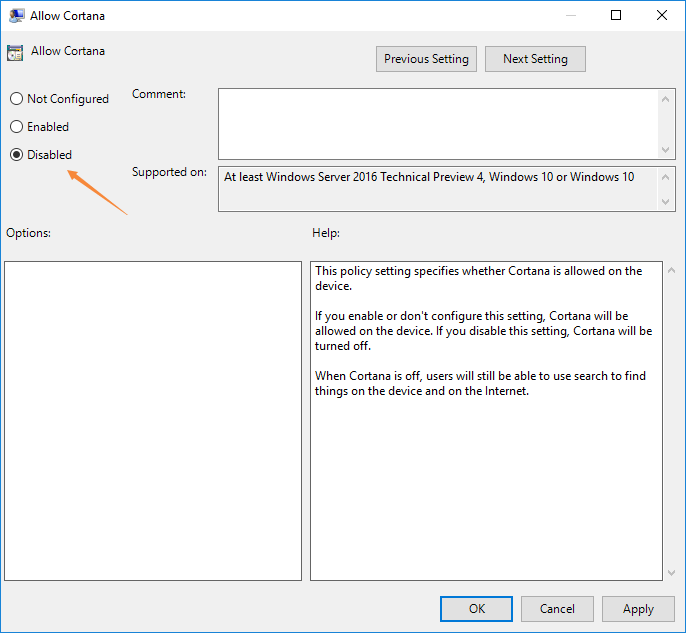Click the Comment box scroll up arrow
This screenshot has height=633, width=686.
click(x=665, y=99)
